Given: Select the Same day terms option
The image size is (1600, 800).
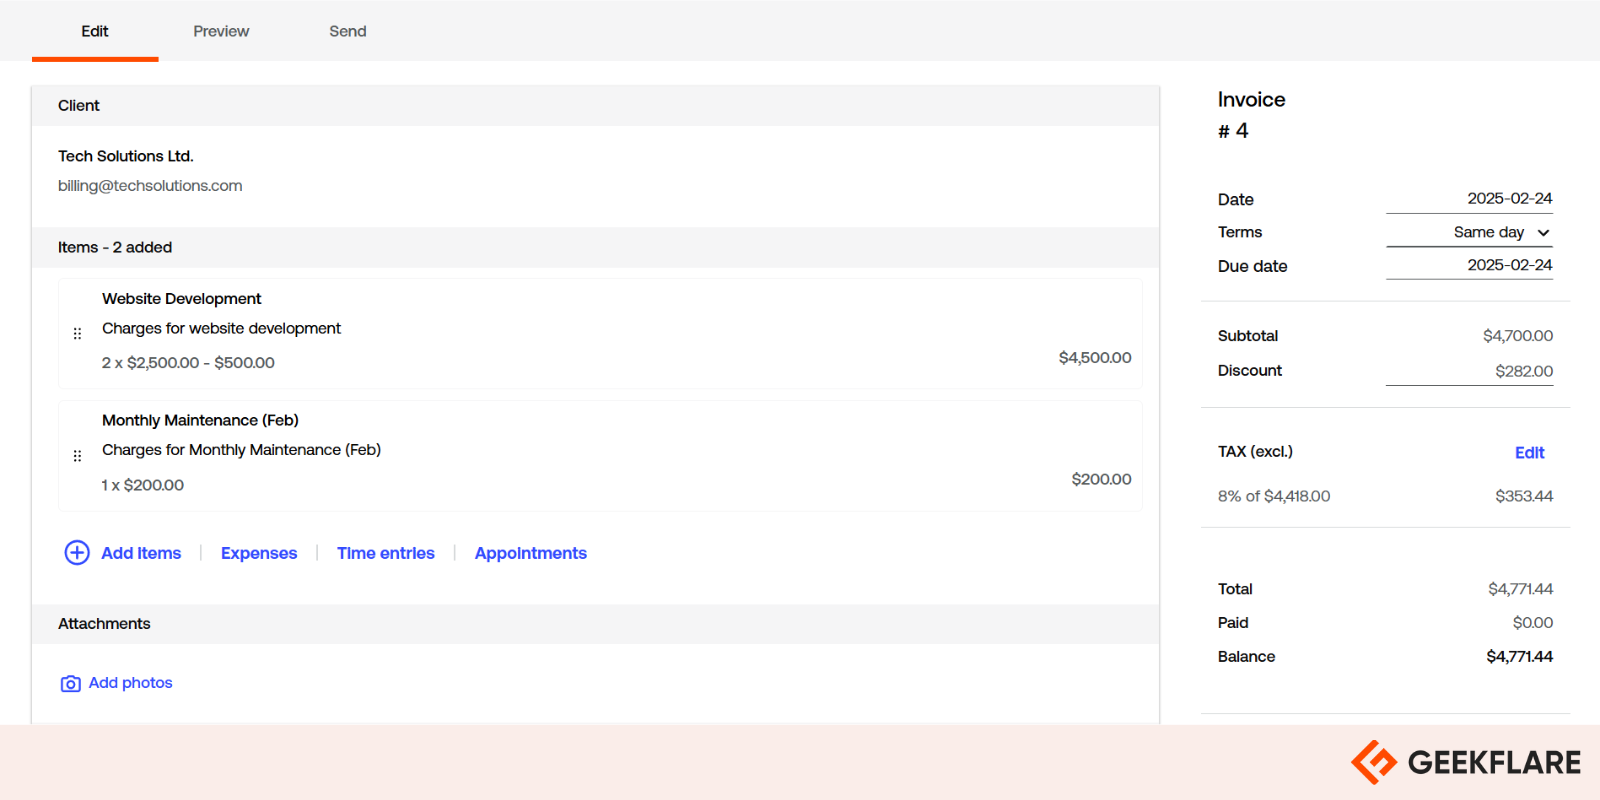Looking at the screenshot, I should 1487,232.
